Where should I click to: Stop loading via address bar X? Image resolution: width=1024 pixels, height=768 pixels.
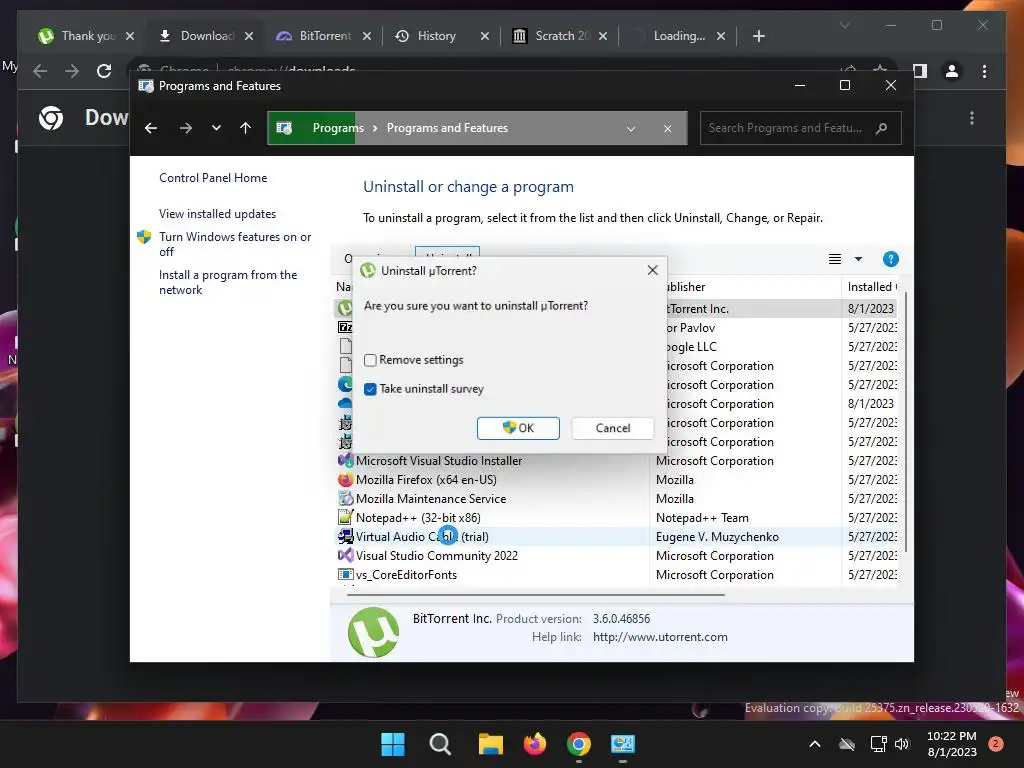point(667,129)
